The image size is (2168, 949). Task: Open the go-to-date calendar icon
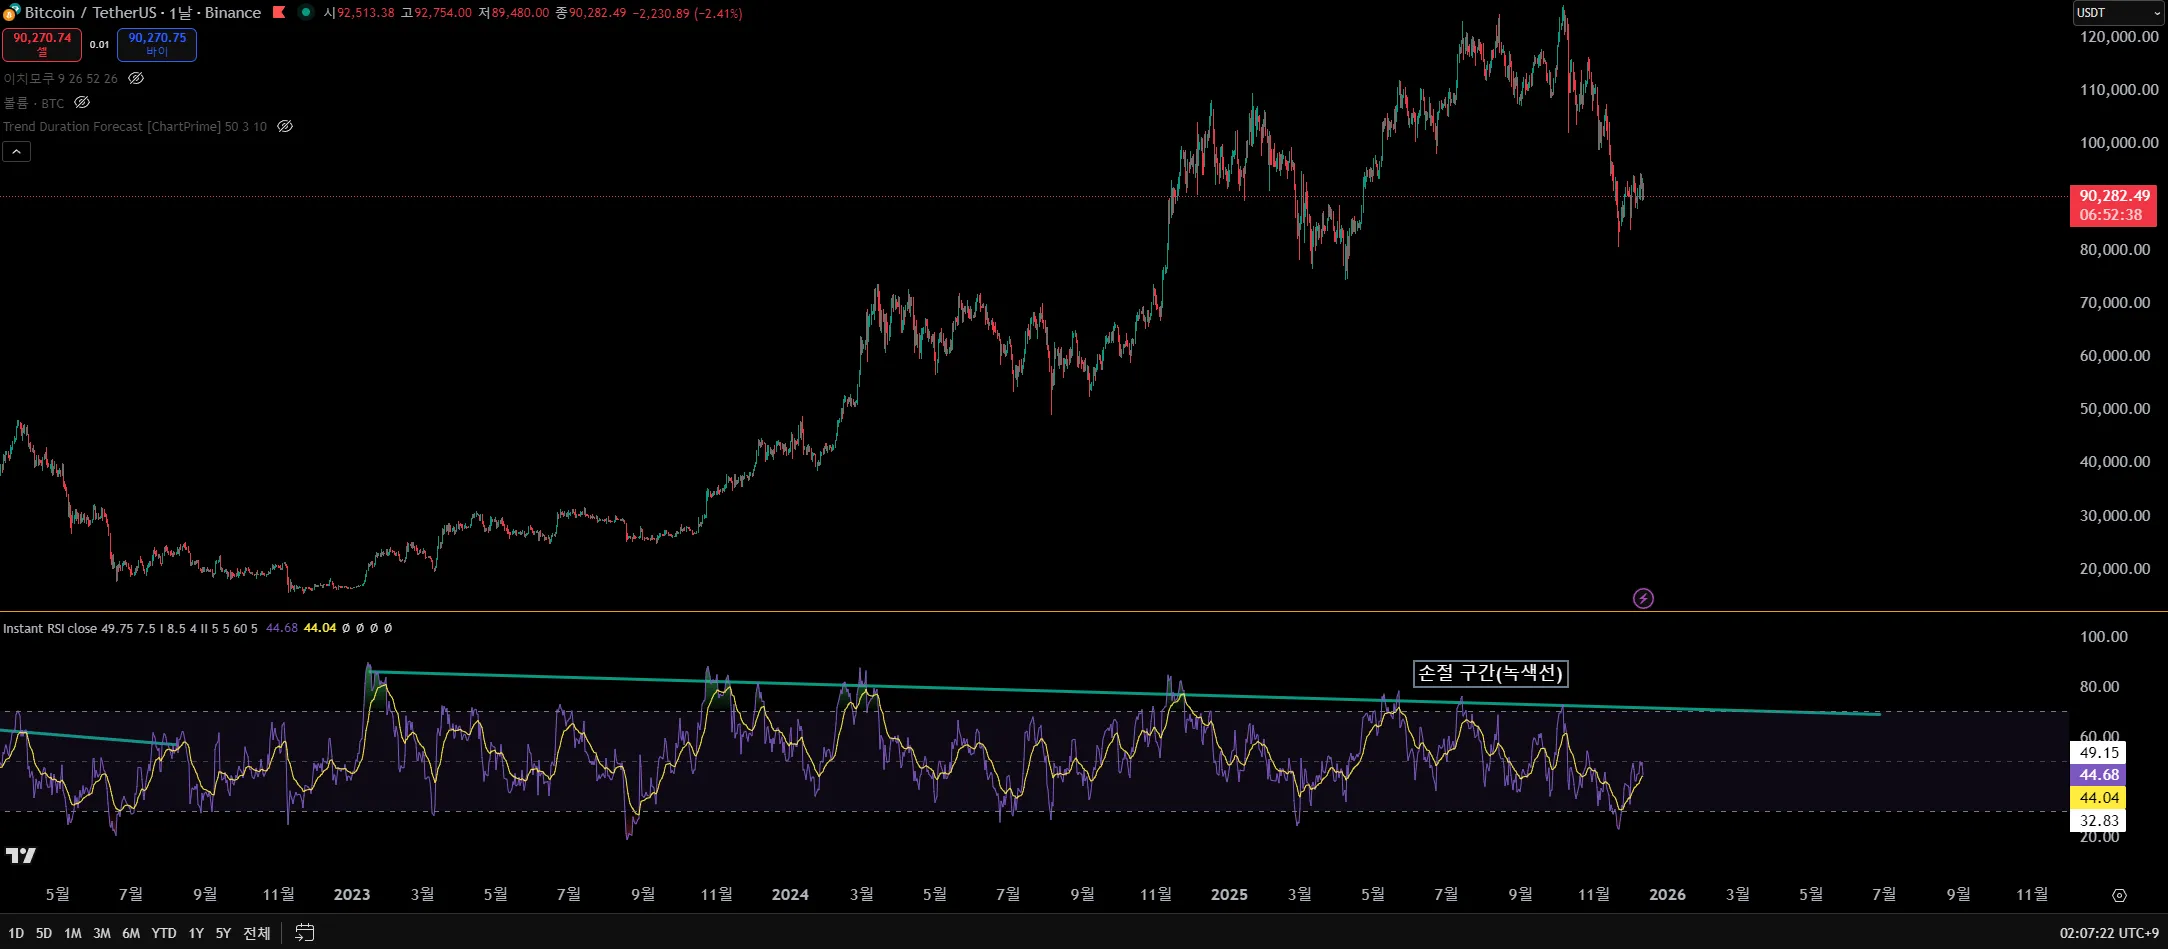[305, 933]
